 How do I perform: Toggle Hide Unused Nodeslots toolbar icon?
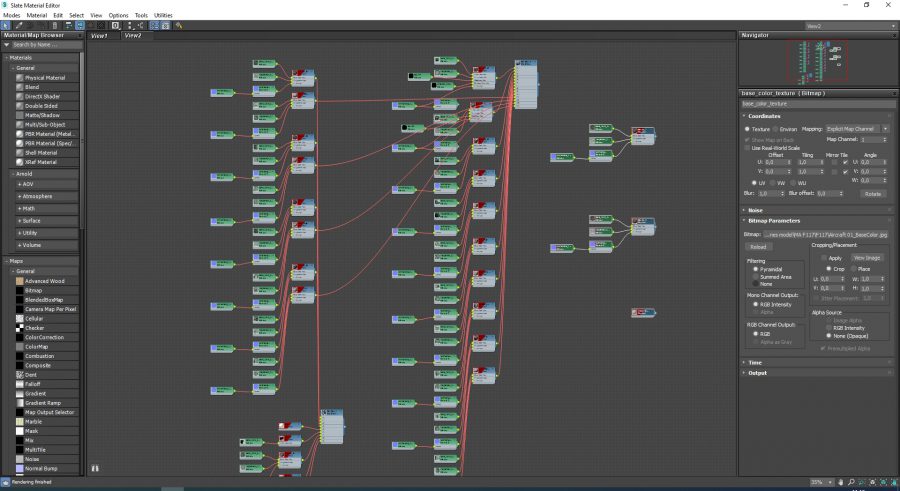[x=80, y=25]
